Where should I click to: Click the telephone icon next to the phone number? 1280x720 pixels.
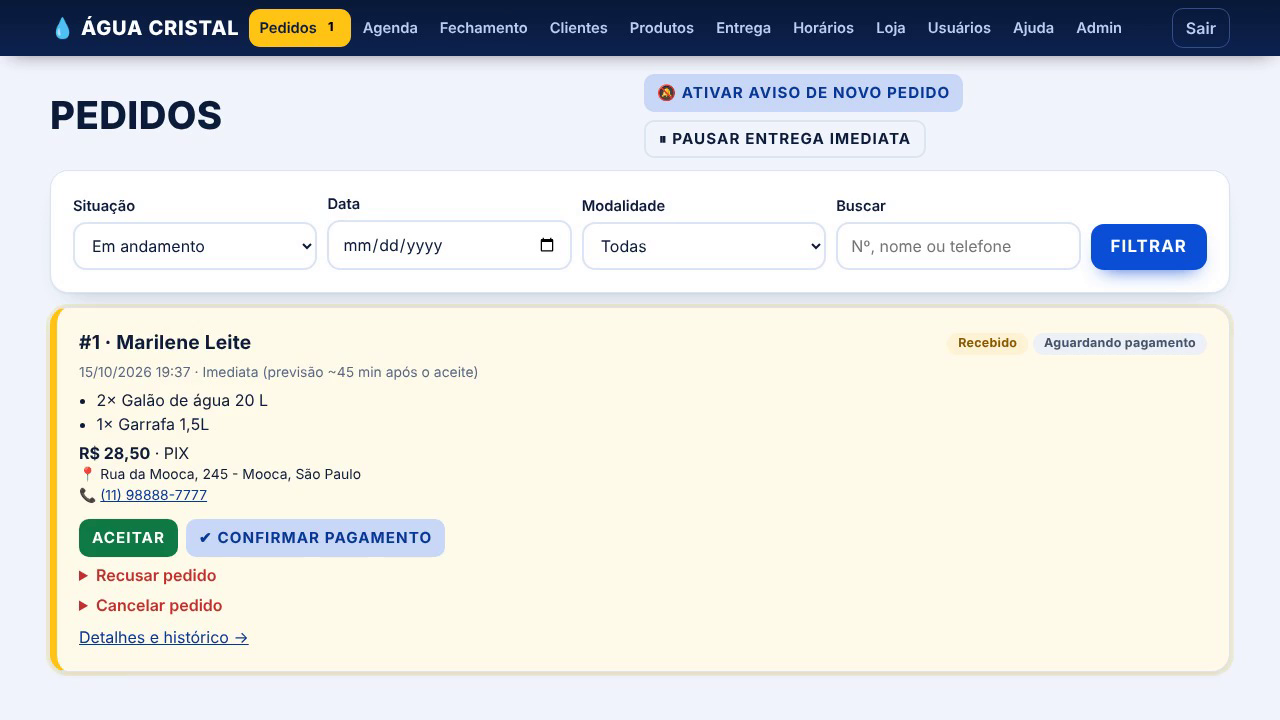[87, 495]
